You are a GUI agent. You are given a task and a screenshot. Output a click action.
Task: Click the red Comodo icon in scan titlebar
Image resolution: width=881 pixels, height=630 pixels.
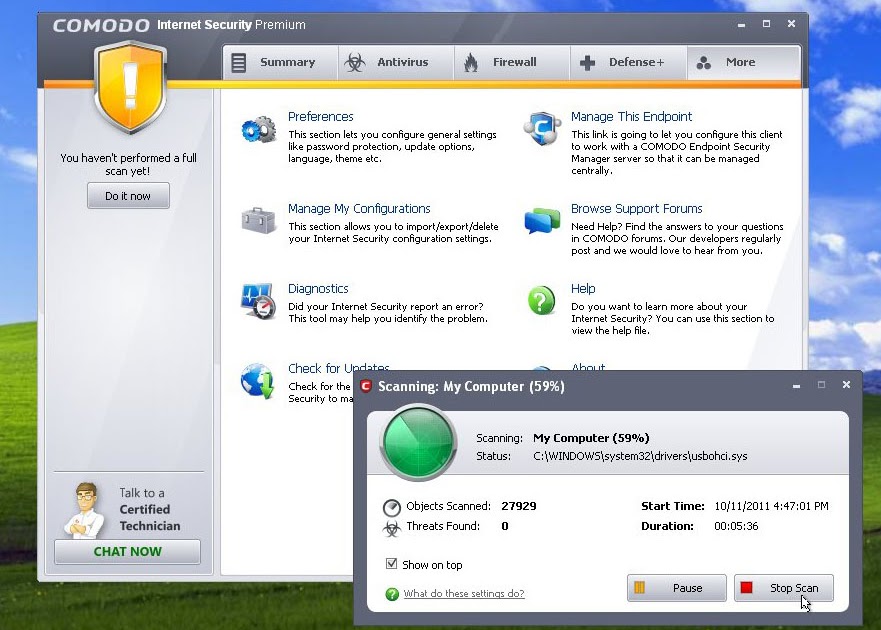pos(366,386)
